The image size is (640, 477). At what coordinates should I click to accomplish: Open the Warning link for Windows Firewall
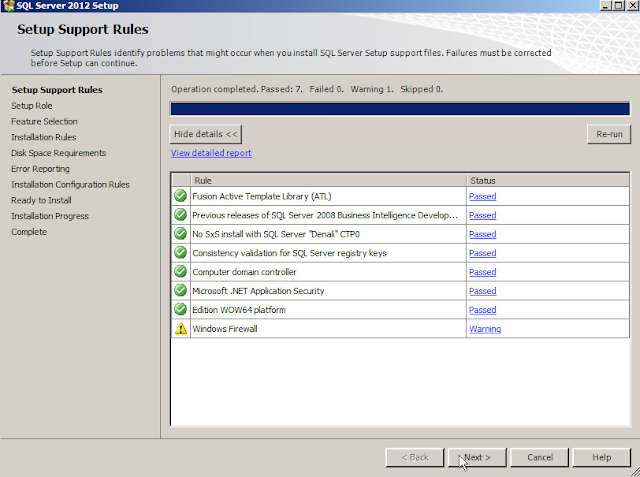pyautogui.click(x=485, y=329)
